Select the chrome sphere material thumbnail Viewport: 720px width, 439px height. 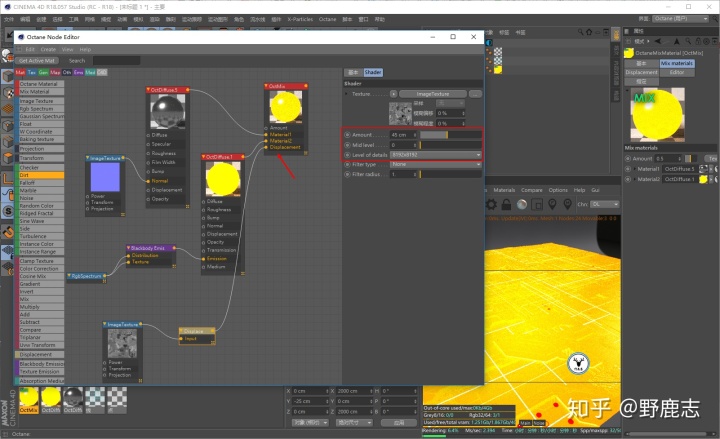[x=73, y=397]
